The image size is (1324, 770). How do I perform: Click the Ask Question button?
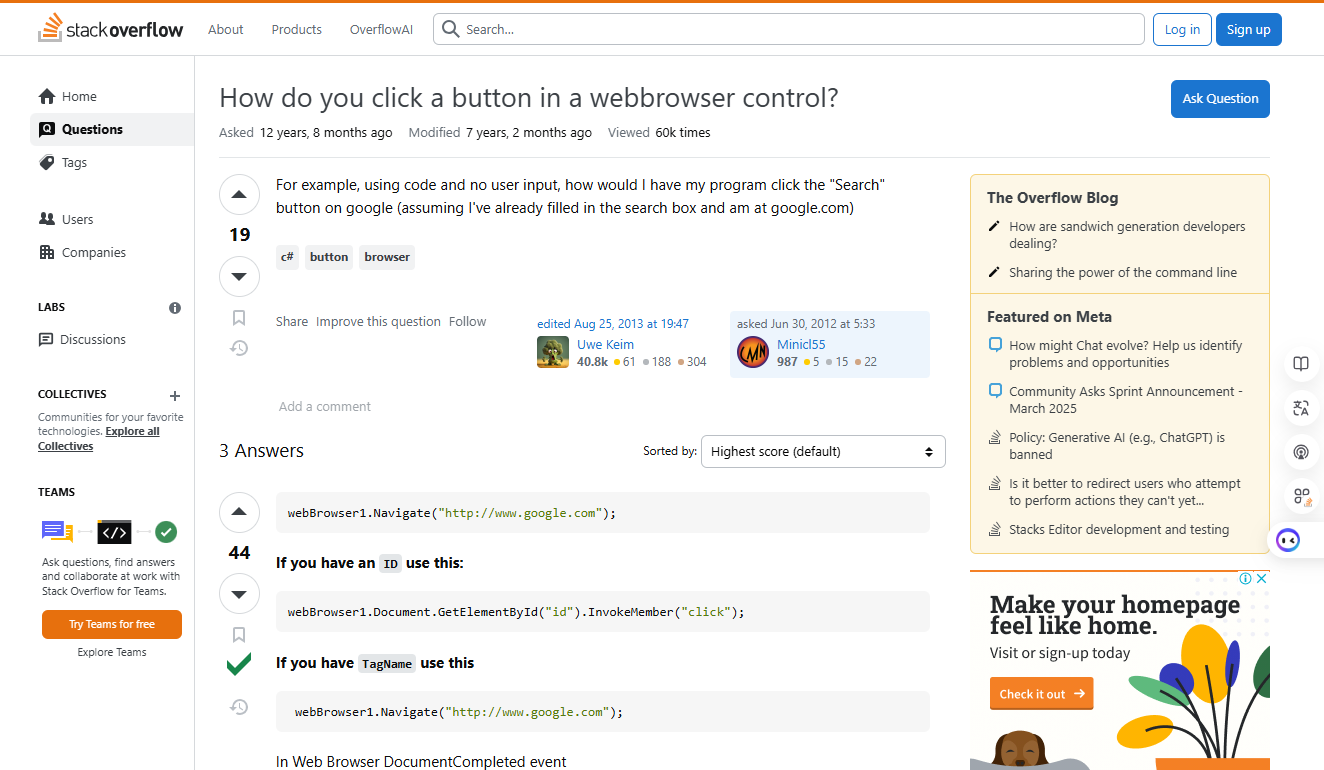1220,99
